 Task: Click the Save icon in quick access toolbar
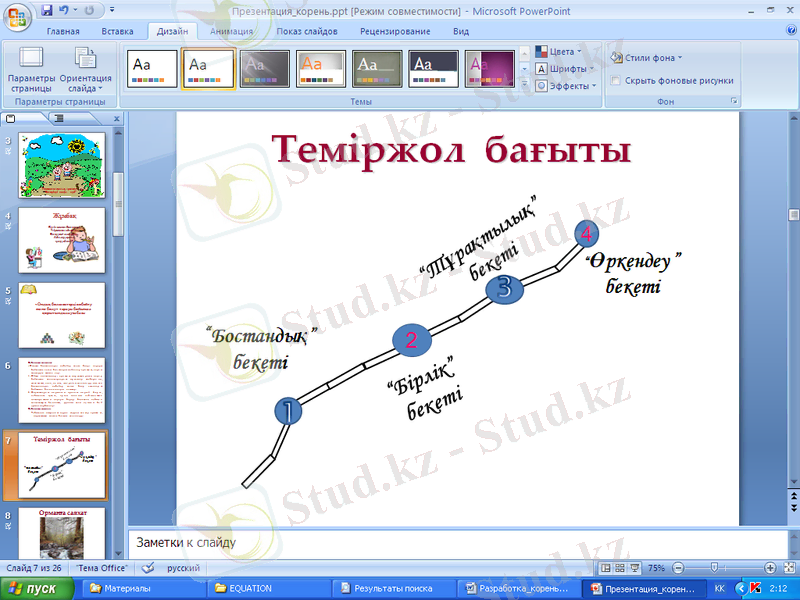coord(47,11)
